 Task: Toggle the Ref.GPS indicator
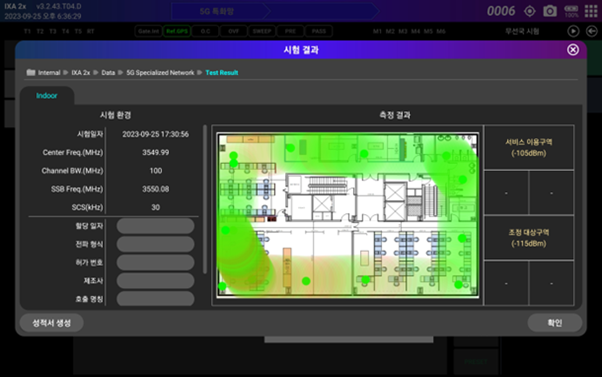coord(177,31)
